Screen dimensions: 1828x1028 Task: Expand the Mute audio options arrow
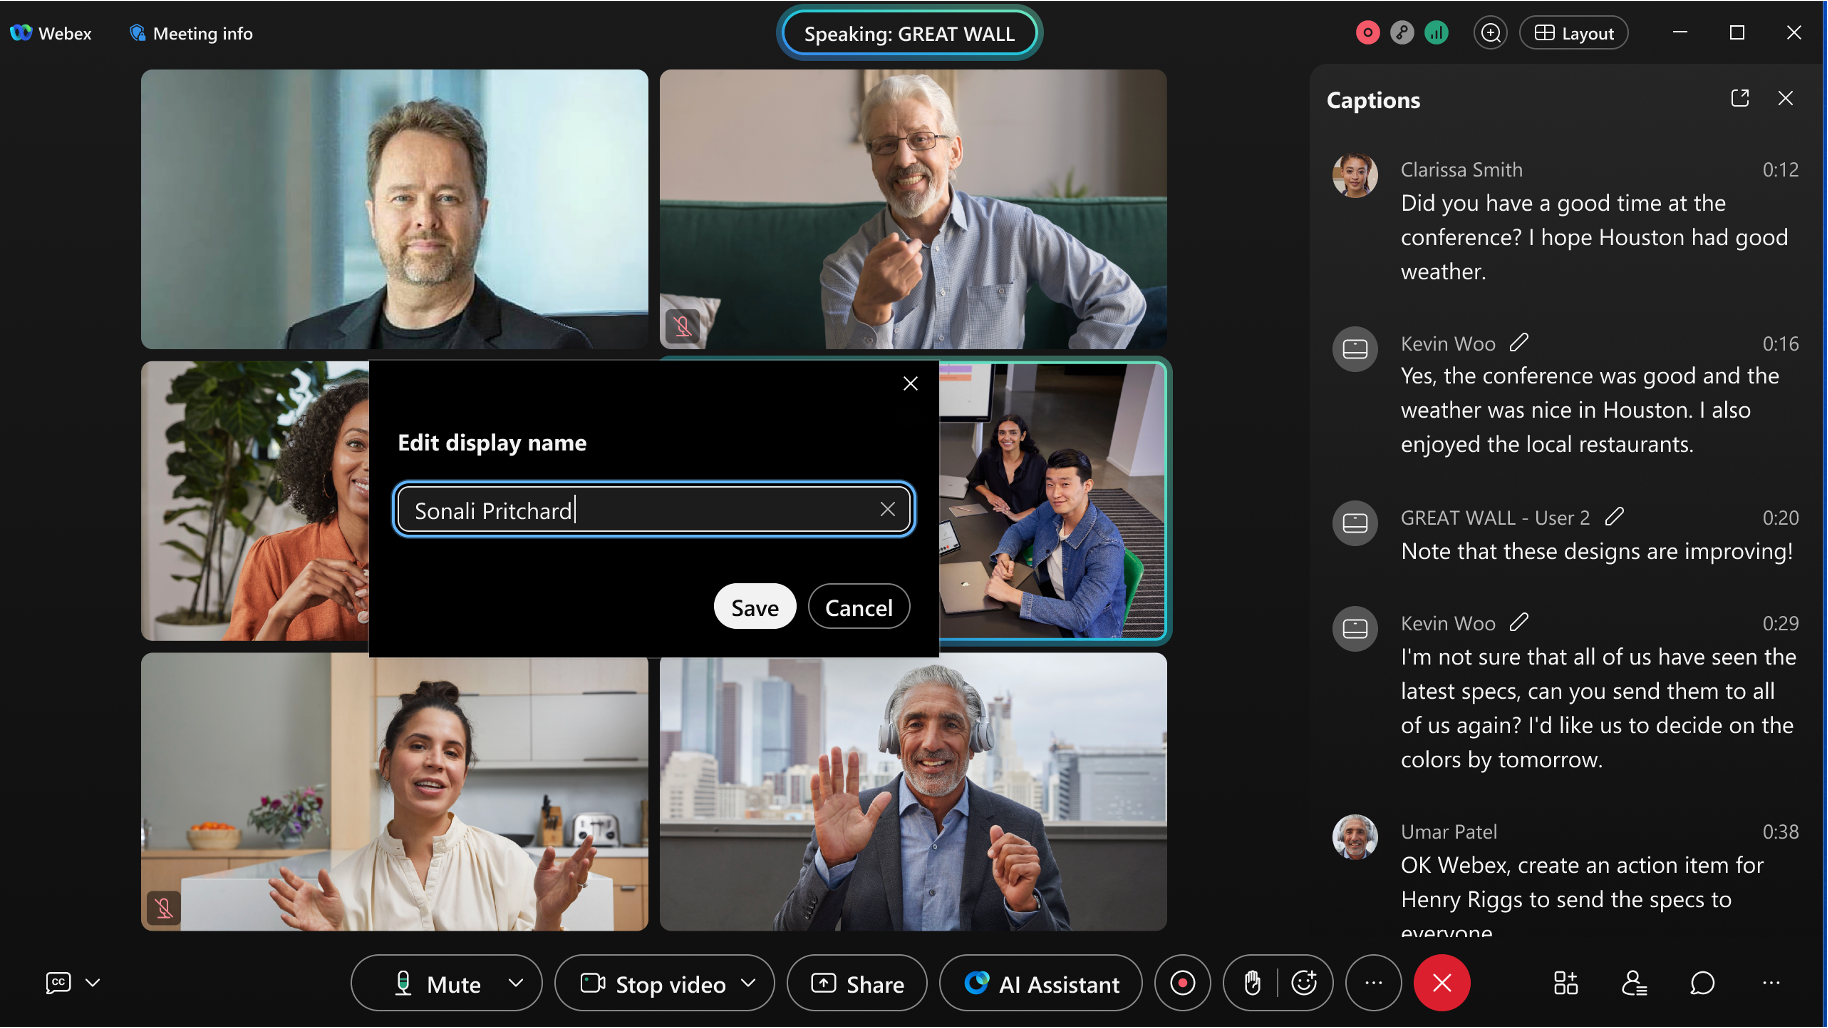point(516,983)
